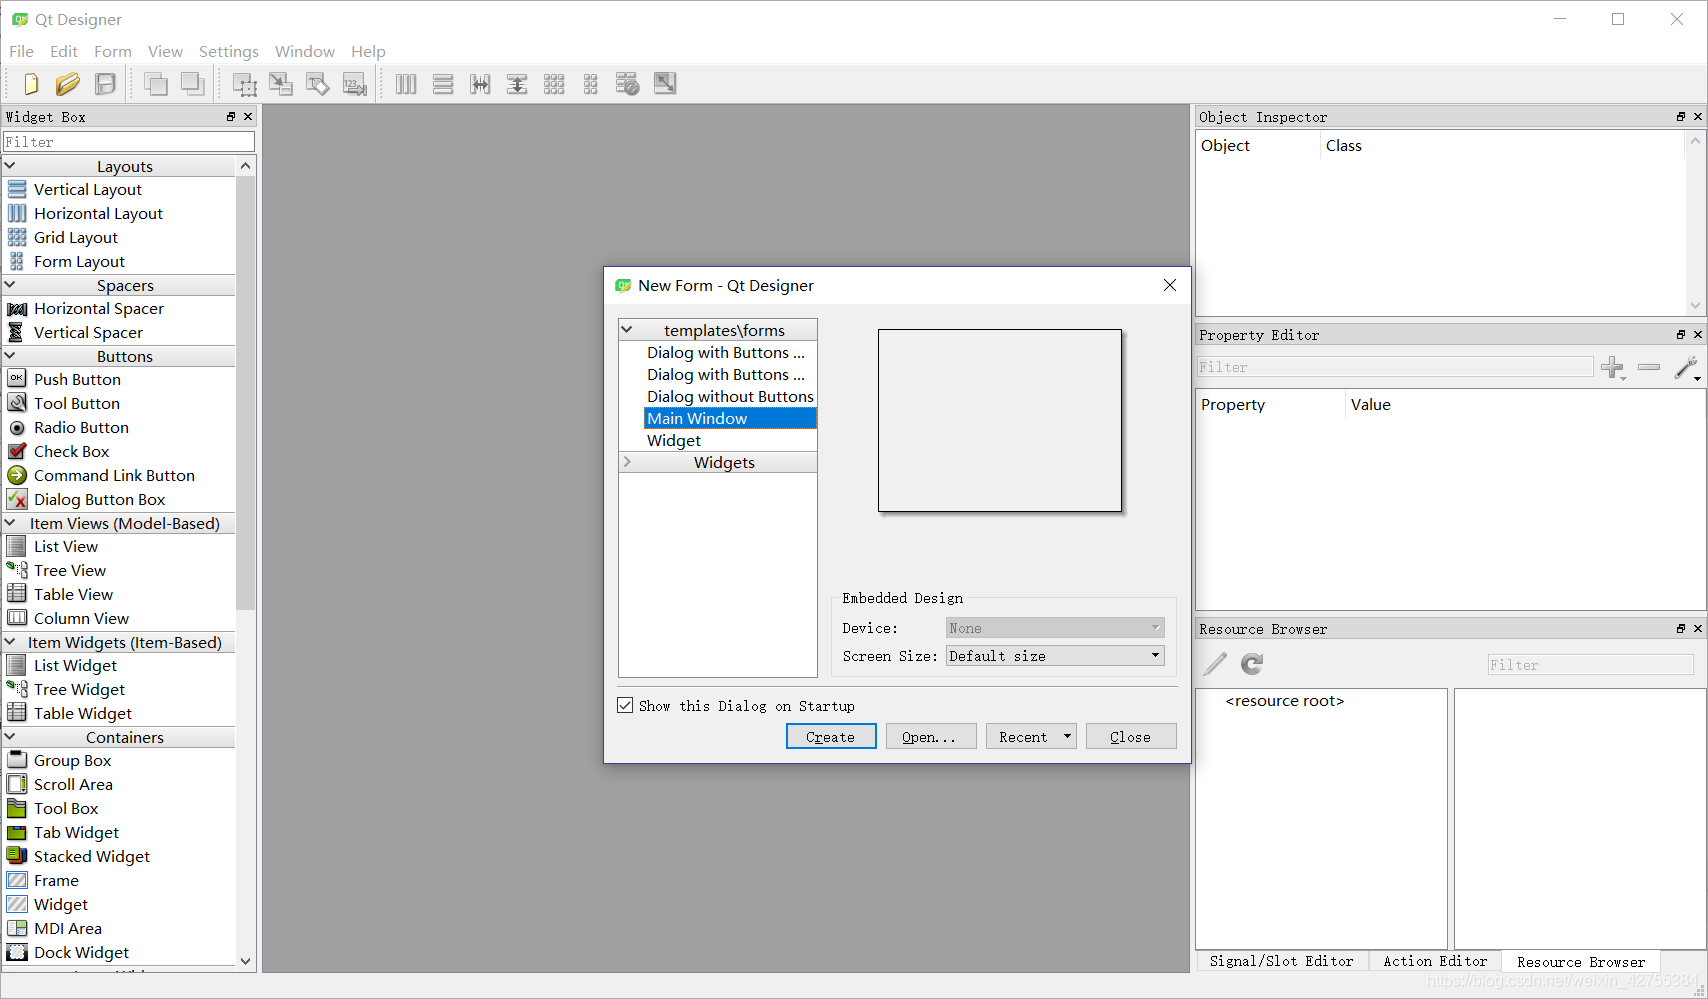The height and width of the screenshot is (999, 1708).
Task: Switch to the Signal/Slot Editor tab
Action: (x=1282, y=961)
